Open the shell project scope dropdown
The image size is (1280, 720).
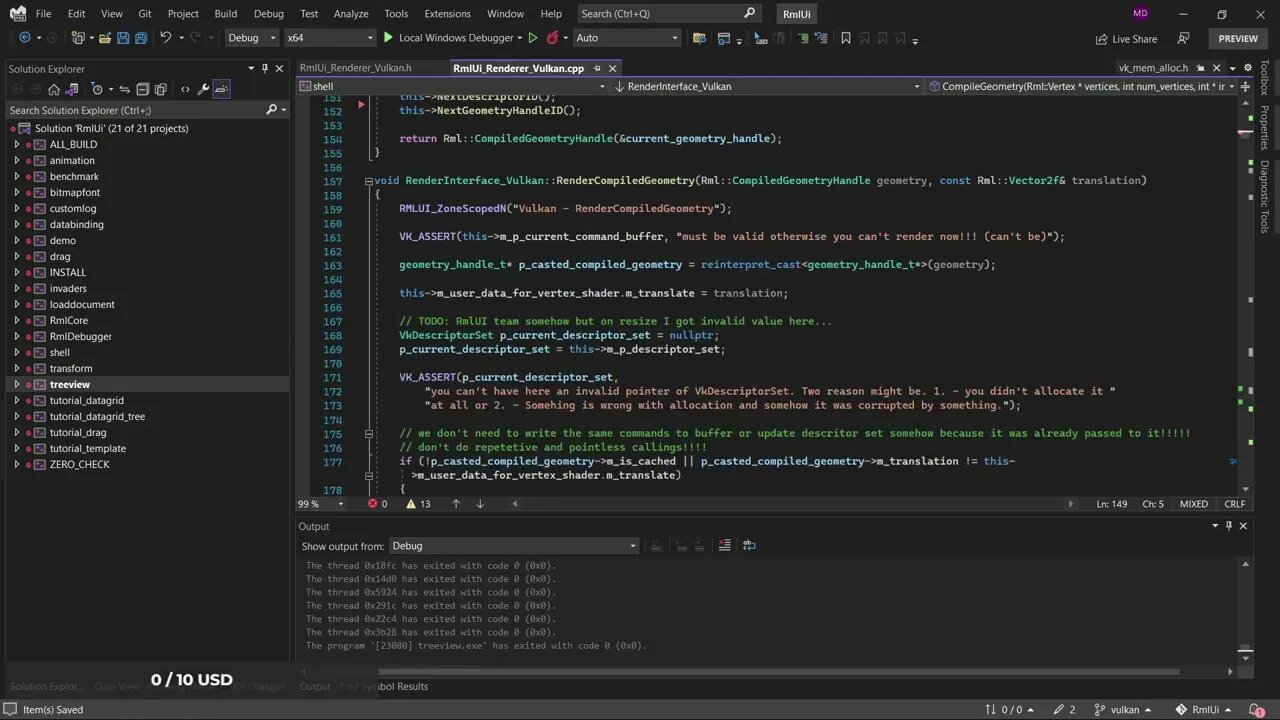453,86
